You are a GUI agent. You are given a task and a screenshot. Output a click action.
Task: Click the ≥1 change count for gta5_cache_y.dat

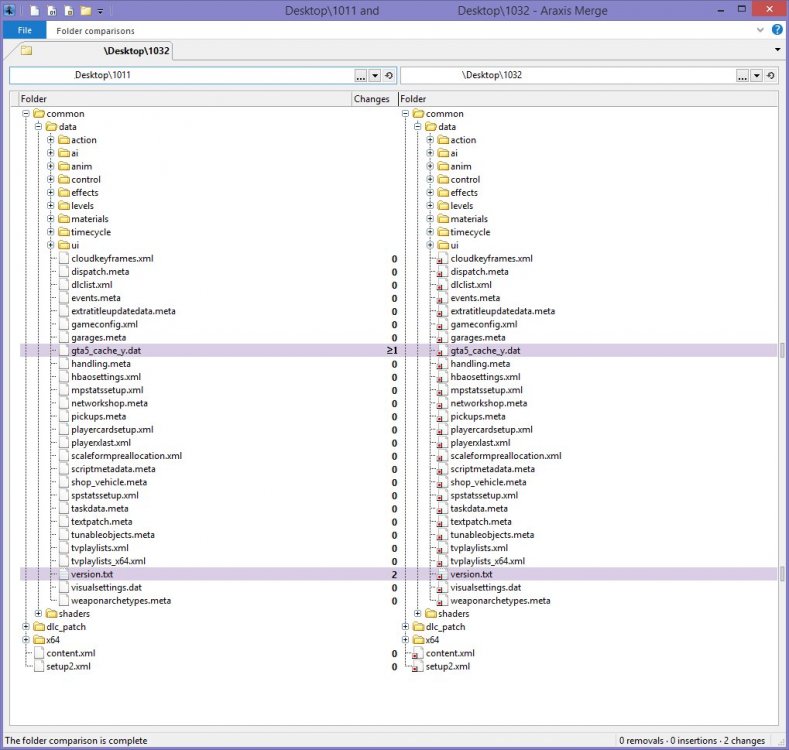coord(392,350)
